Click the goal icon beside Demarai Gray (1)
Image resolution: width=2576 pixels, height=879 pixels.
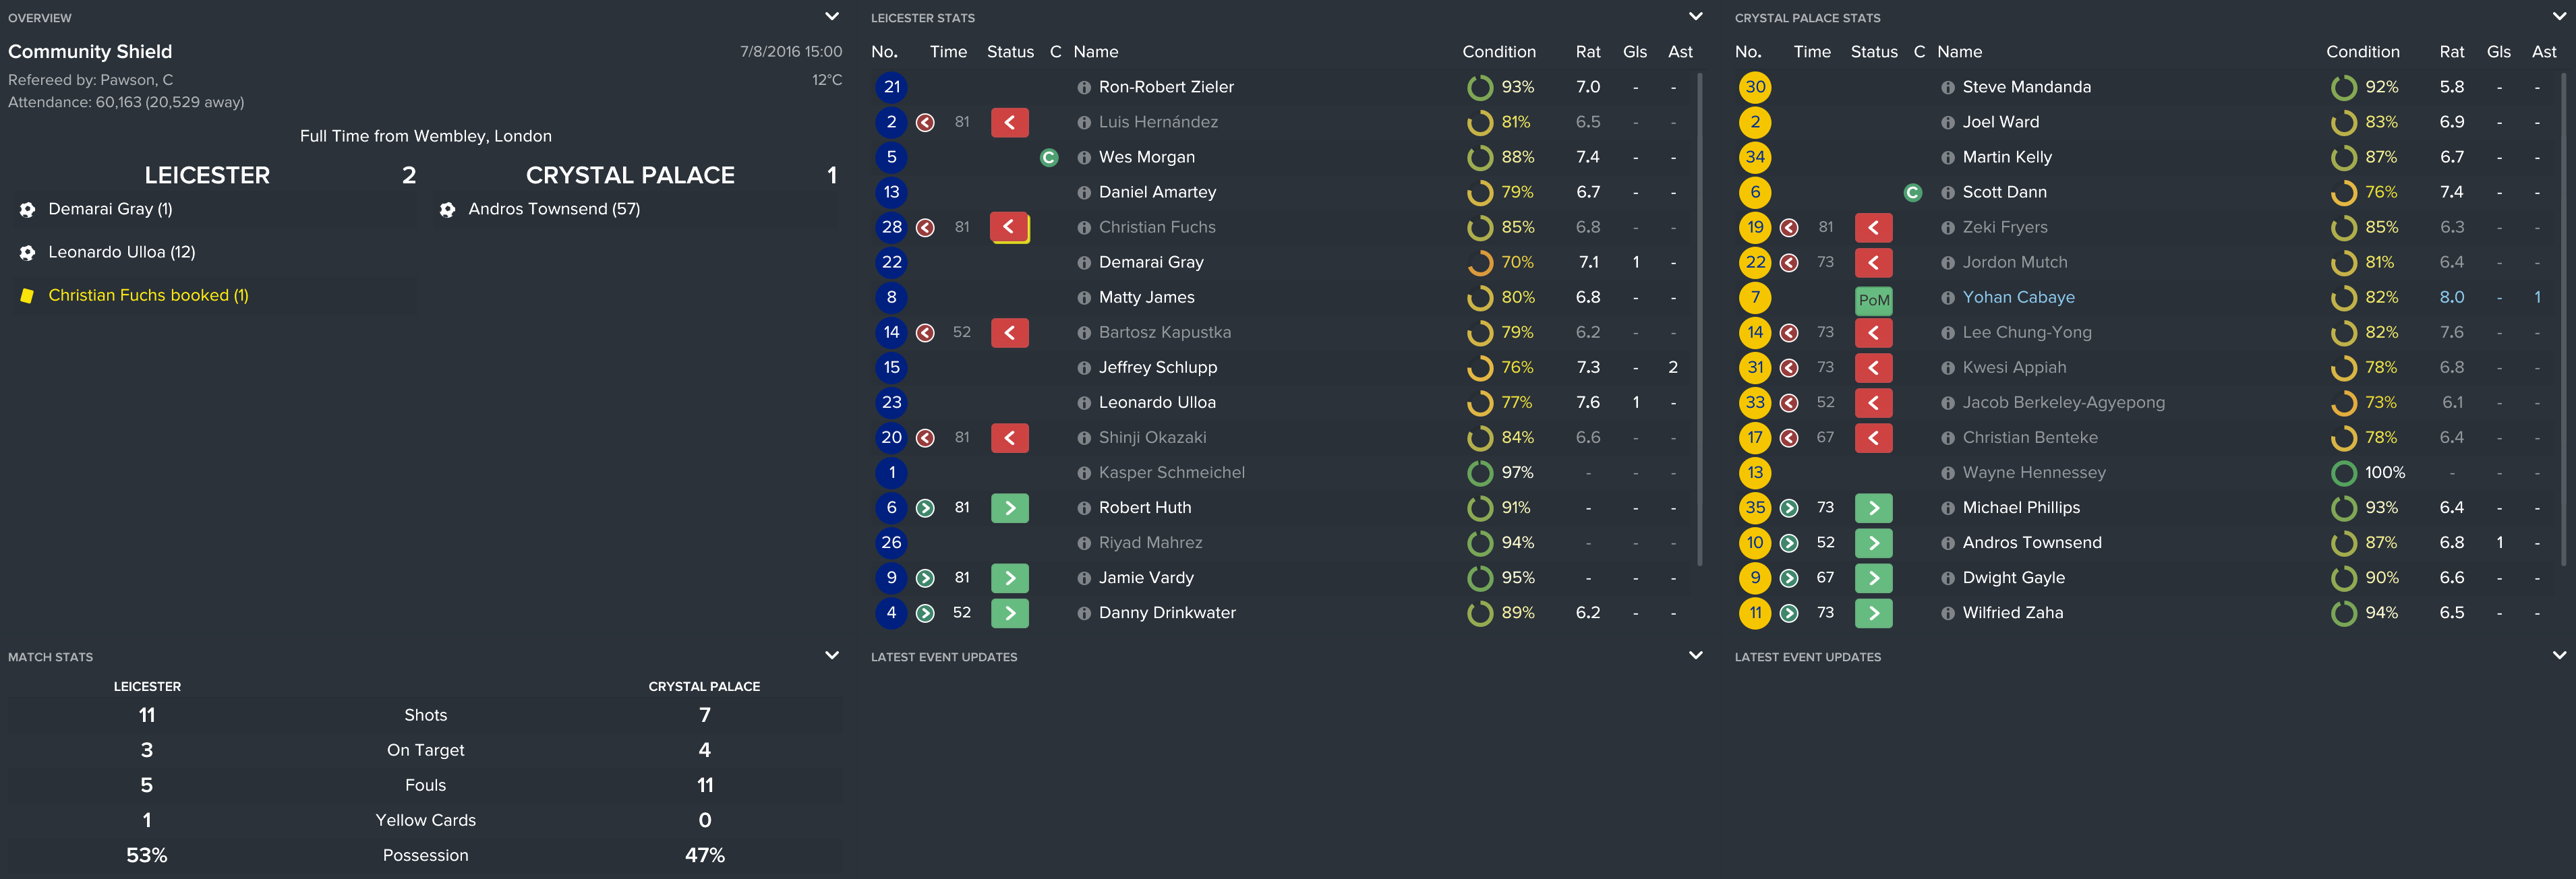[27, 210]
